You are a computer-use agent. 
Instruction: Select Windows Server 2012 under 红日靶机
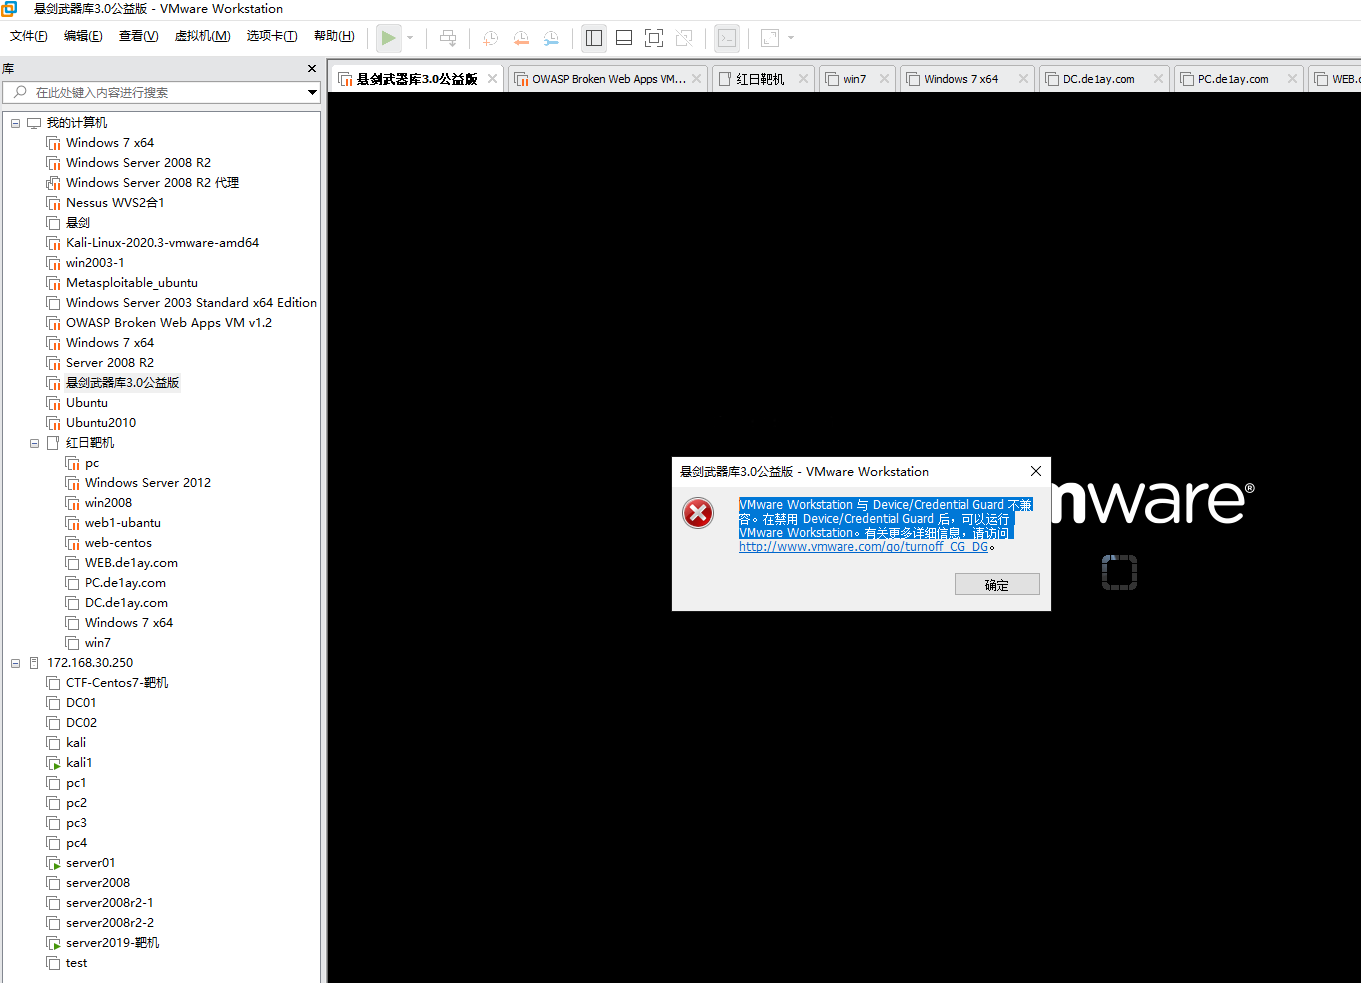pyautogui.click(x=148, y=483)
